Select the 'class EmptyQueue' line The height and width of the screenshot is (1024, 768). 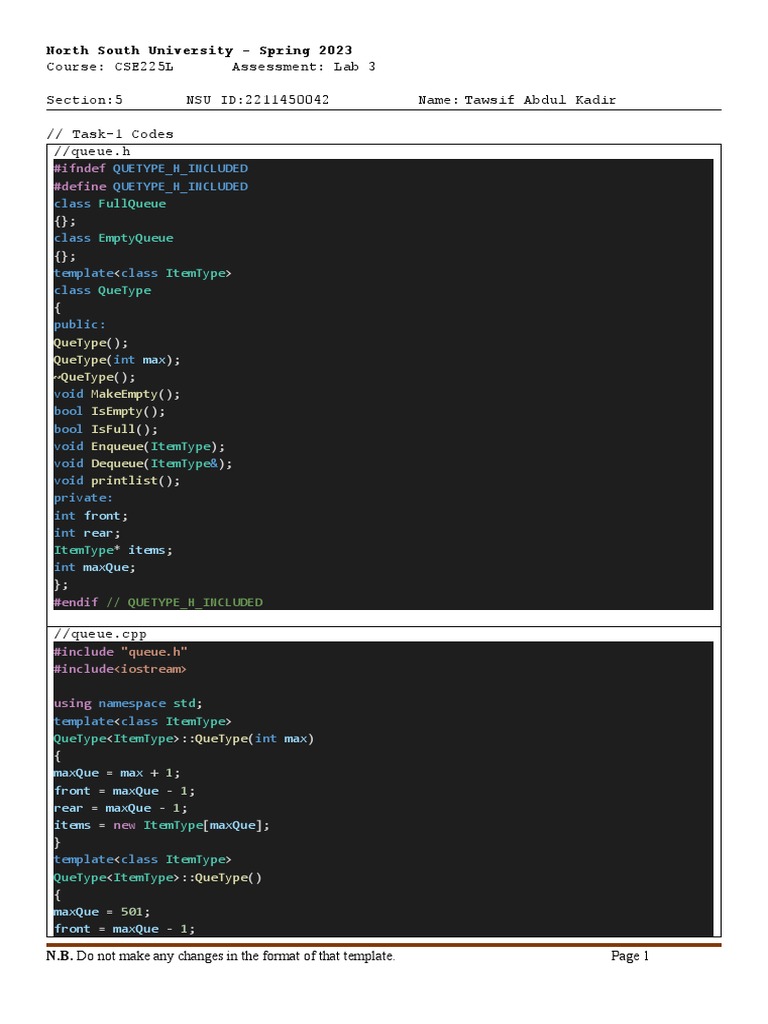coord(114,238)
